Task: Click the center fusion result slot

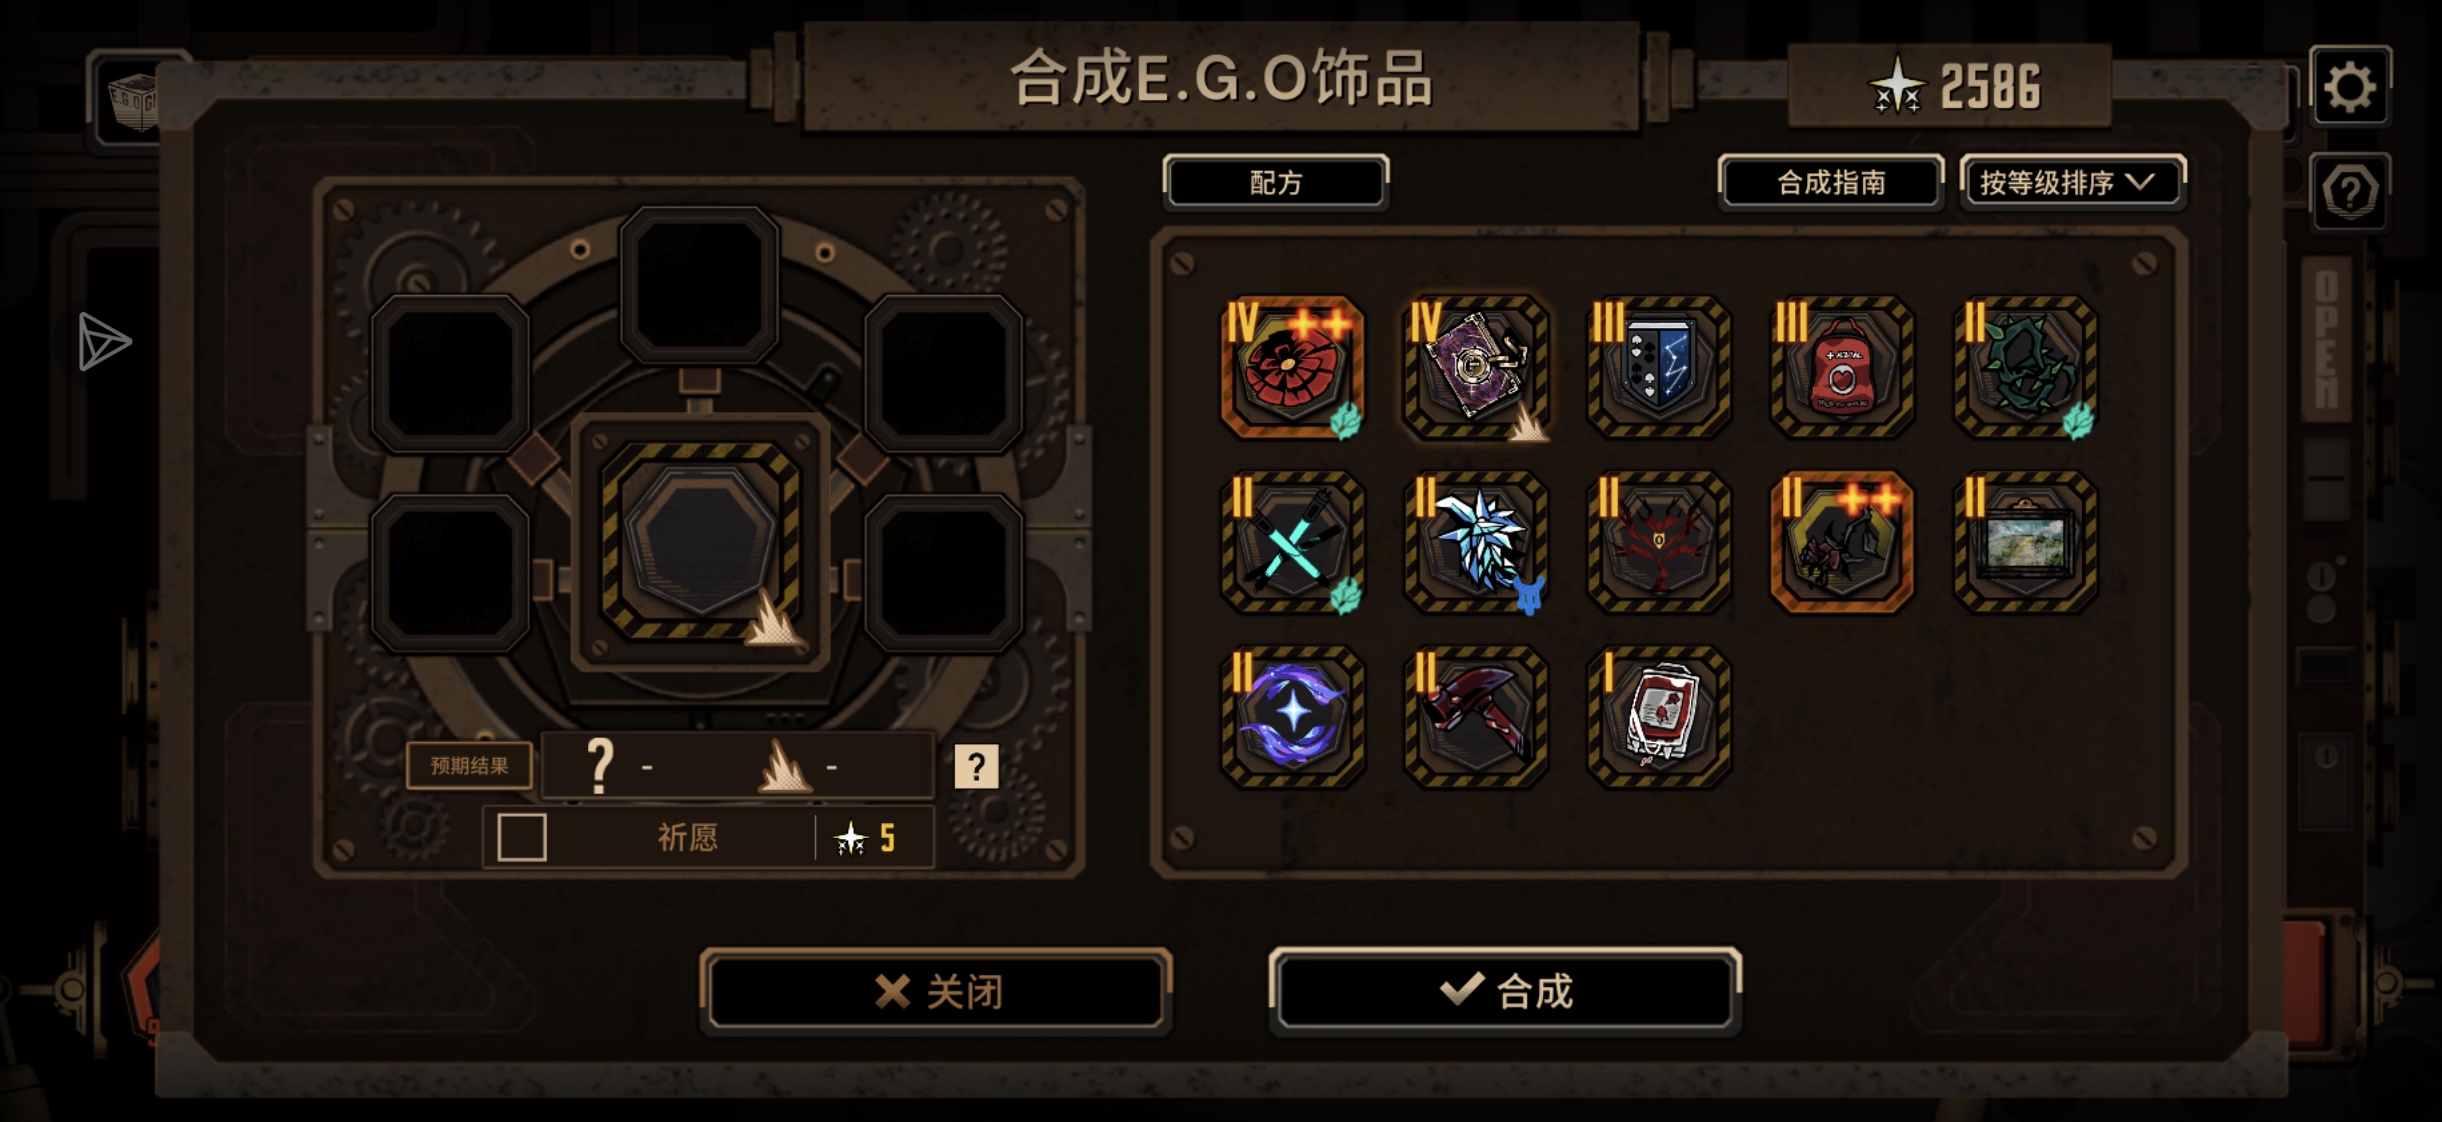Action: [700, 541]
